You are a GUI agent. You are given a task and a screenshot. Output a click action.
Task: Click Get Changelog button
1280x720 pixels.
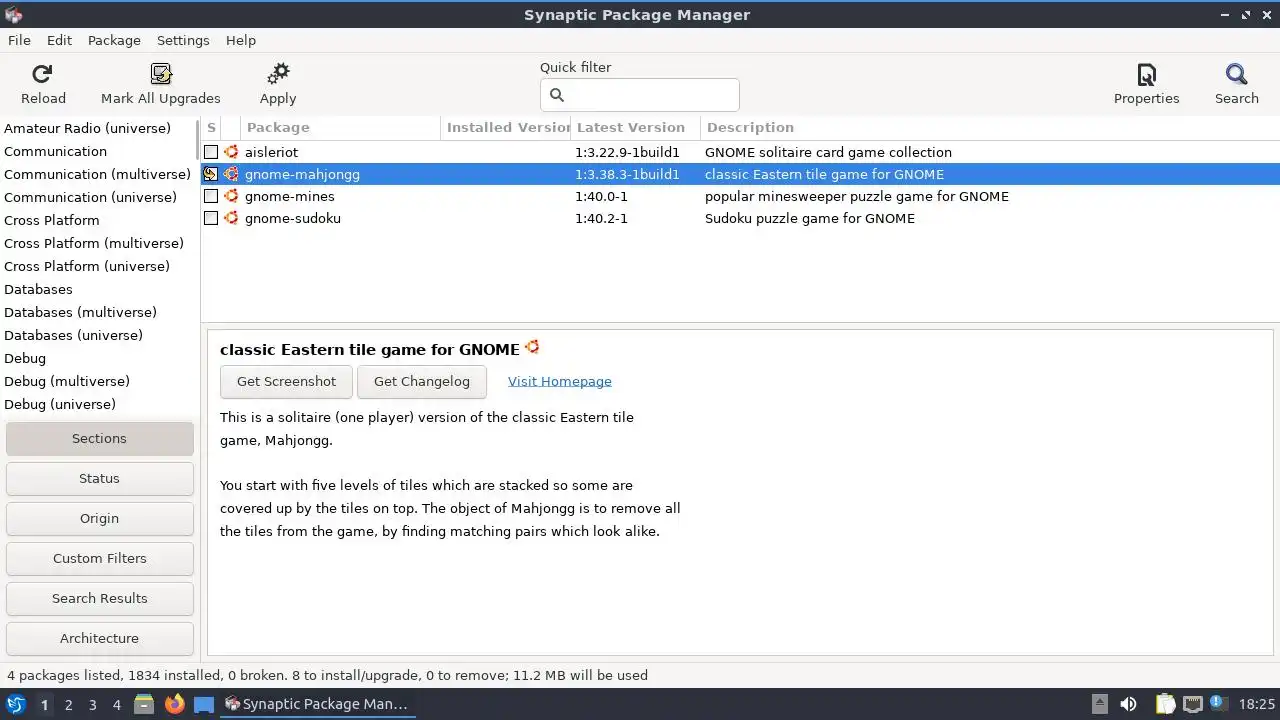click(x=421, y=381)
